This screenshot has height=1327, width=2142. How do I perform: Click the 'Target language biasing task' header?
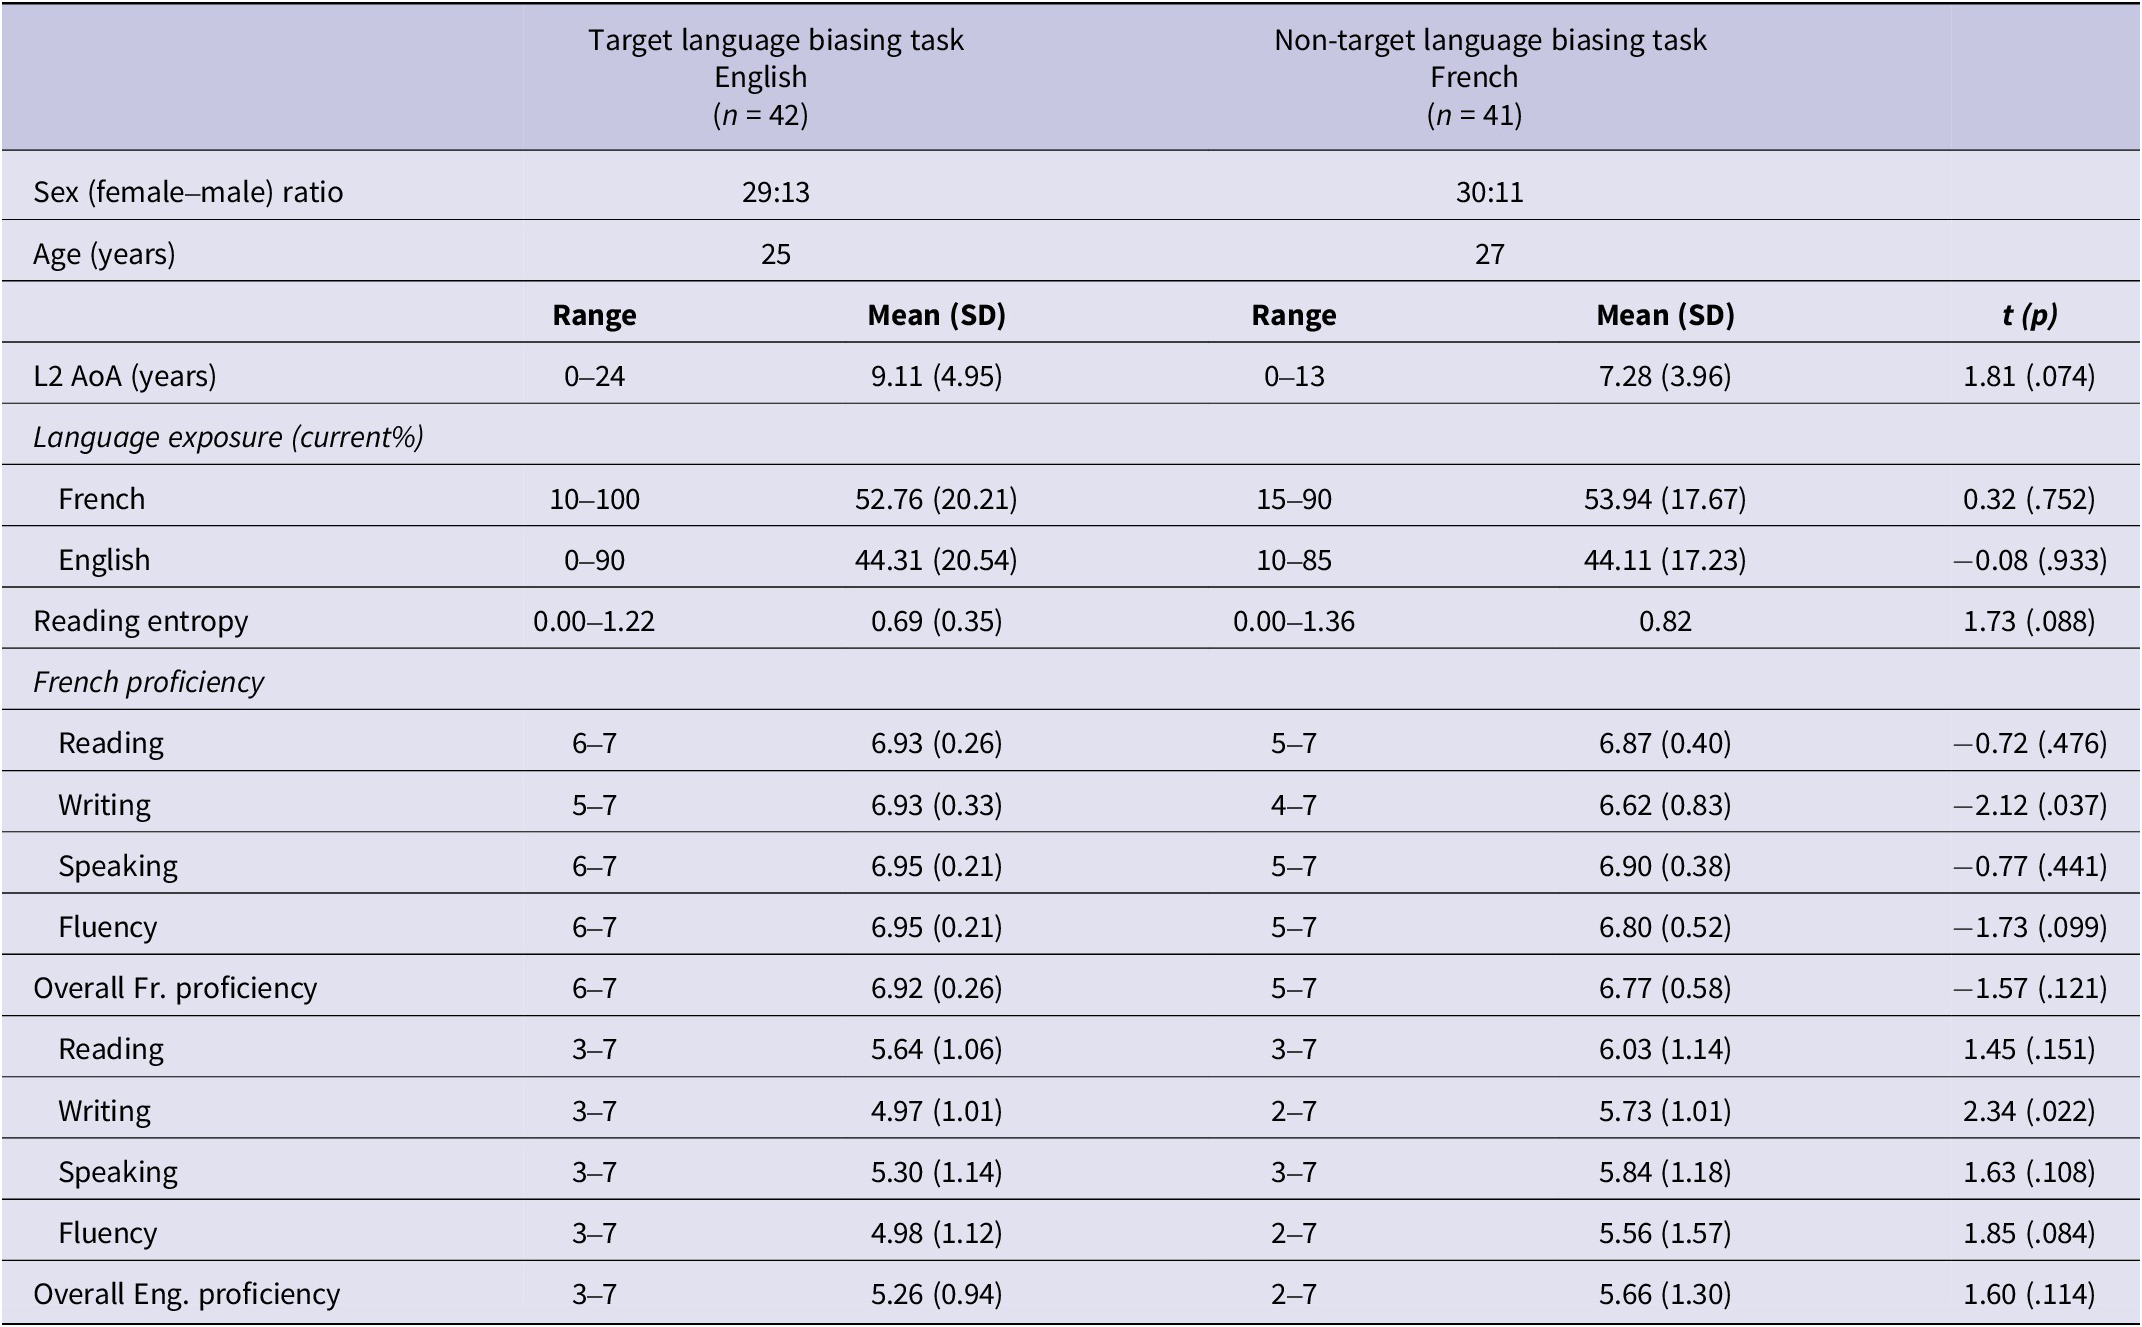point(775,40)
